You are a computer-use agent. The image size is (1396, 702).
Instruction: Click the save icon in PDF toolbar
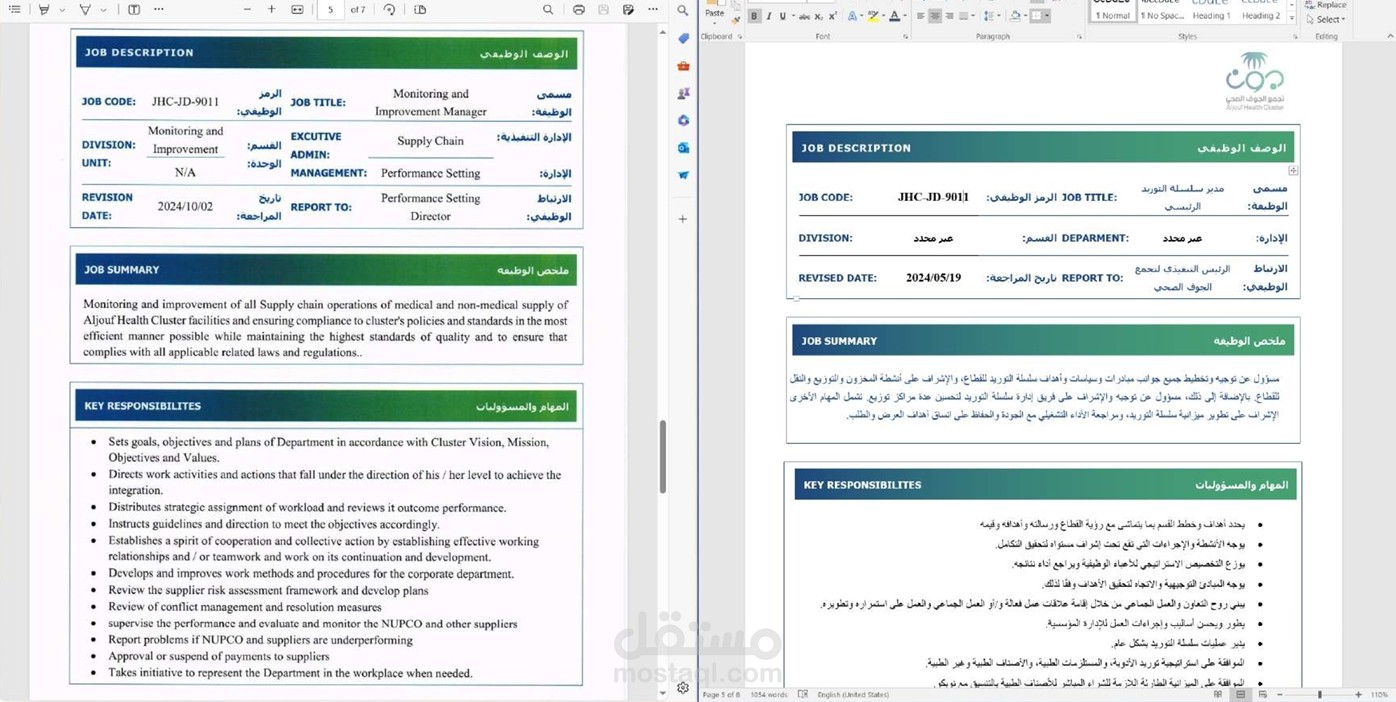603,9
